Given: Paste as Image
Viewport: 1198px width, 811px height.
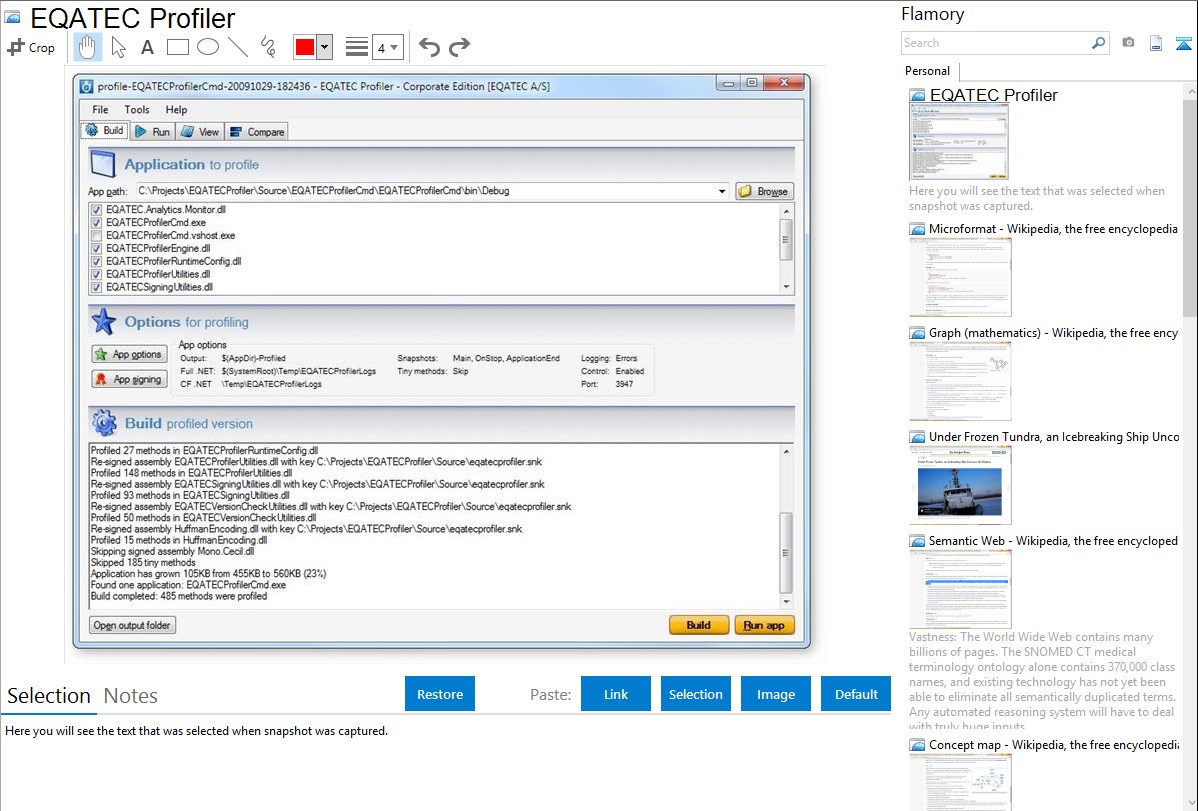Looking at the screenshot, I should click(x=775, y=694).
